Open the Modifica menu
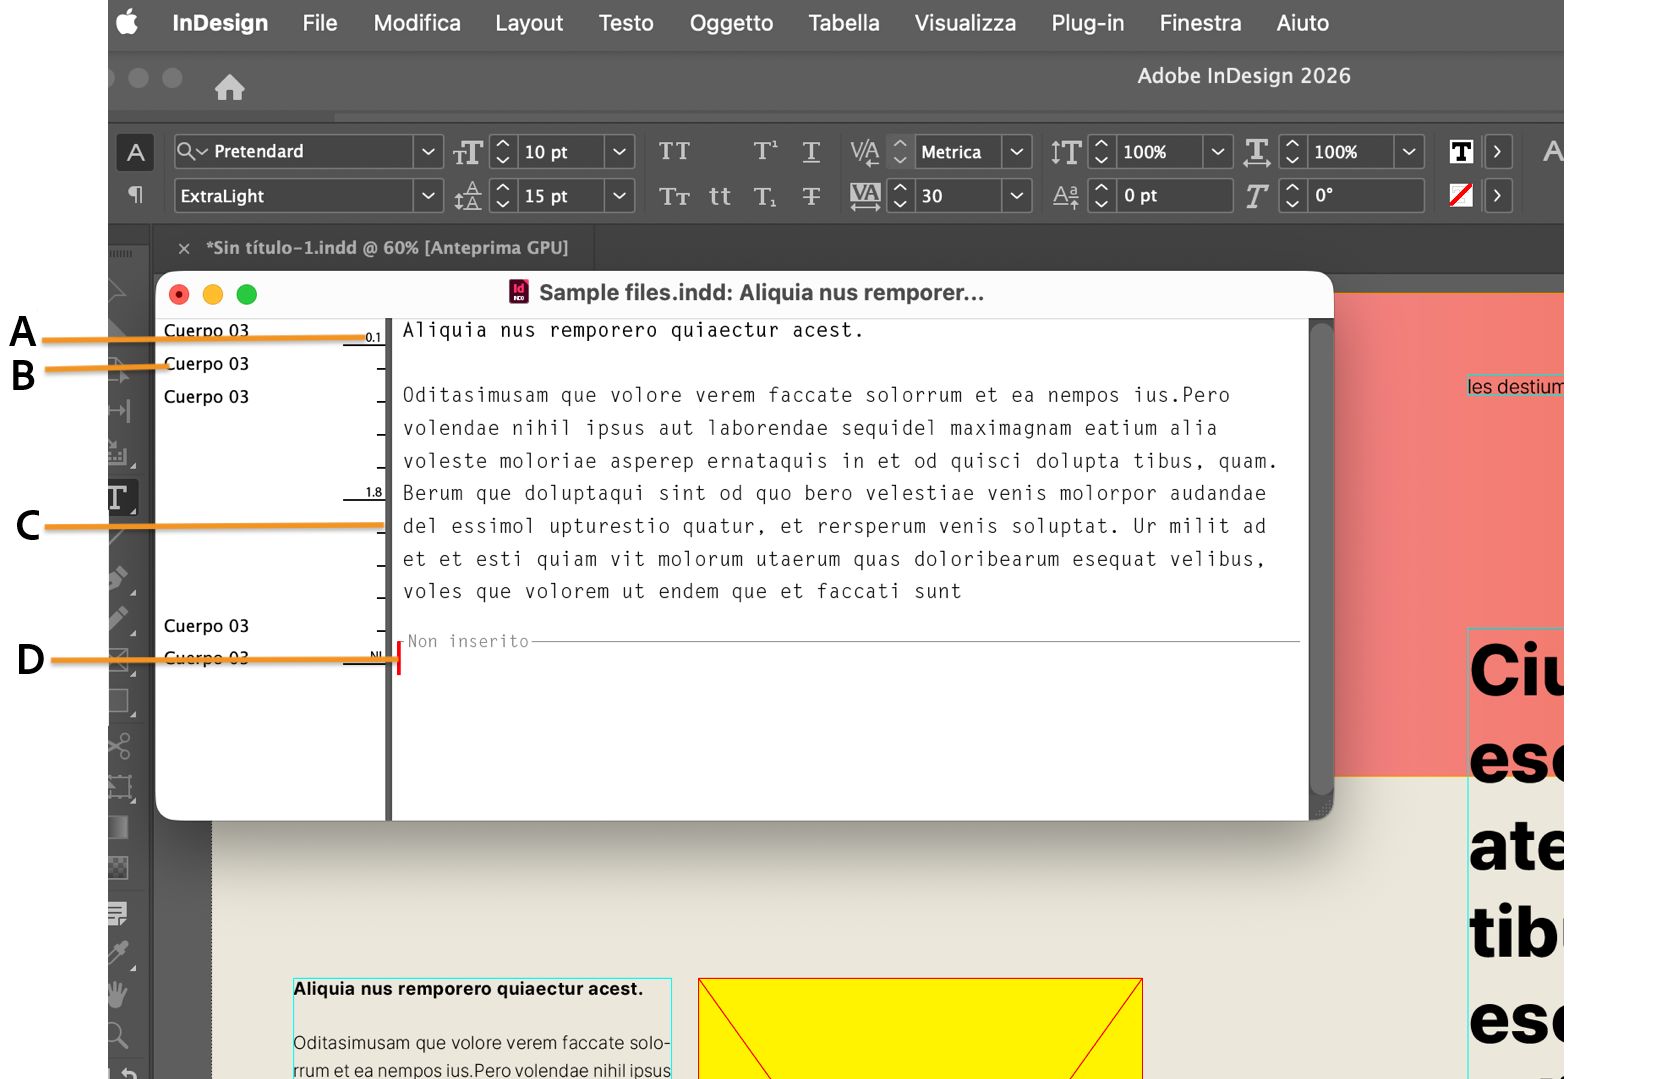The height and width of the screenshot is (1079, 1670). pos(417,23)
